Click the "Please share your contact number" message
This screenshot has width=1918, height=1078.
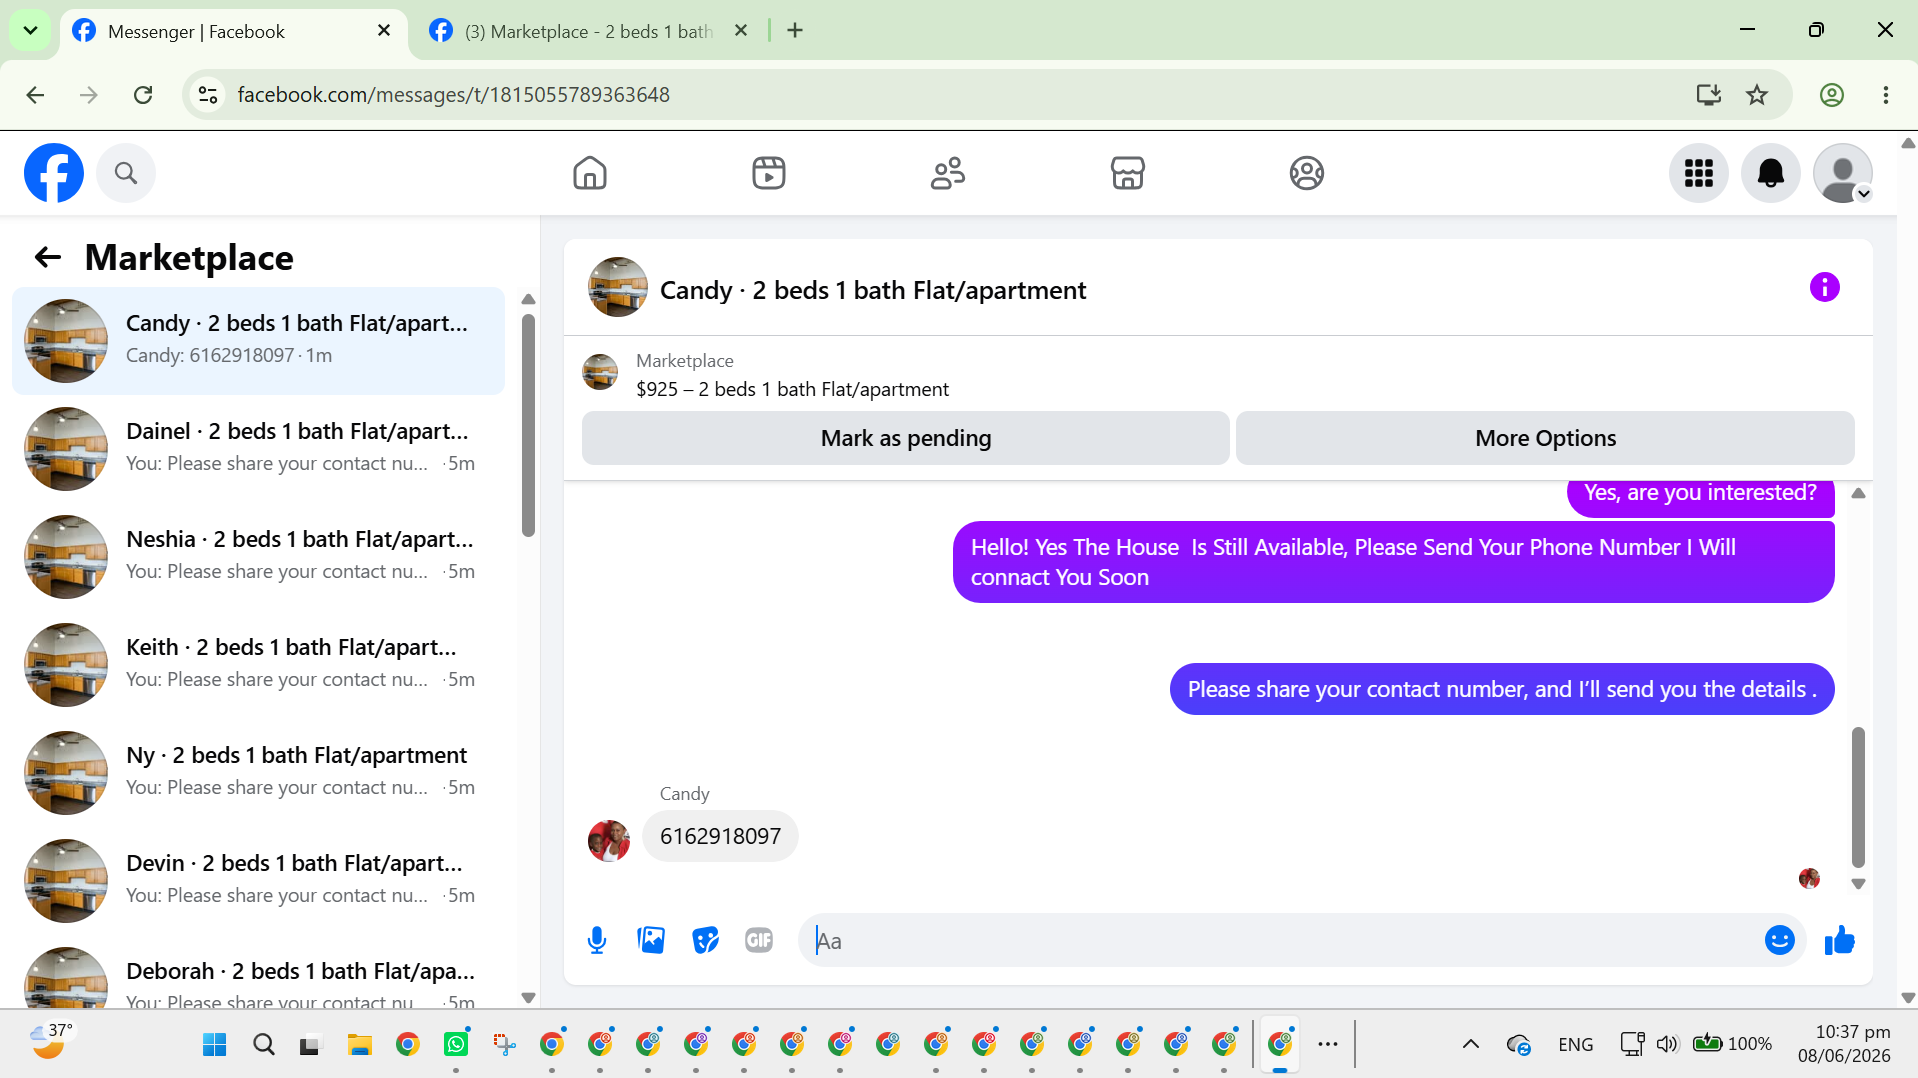click(x=1502, y=689)
